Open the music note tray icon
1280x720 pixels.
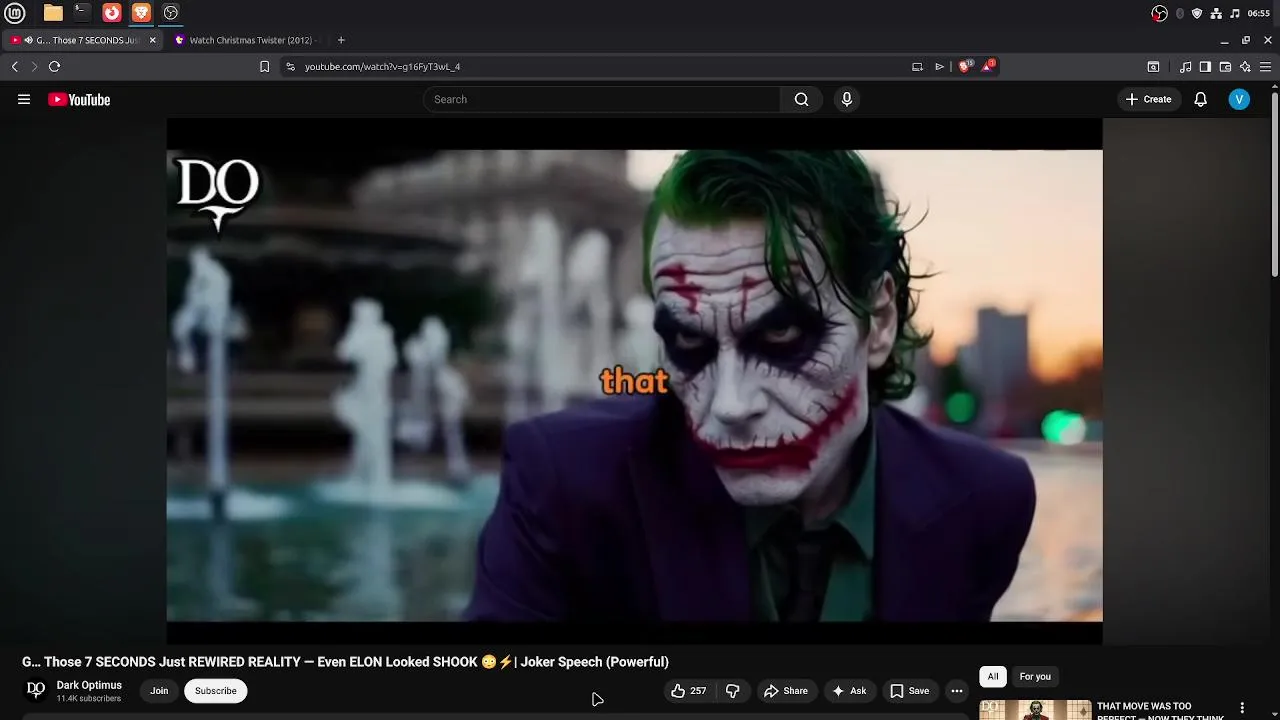pos(1235,13)
